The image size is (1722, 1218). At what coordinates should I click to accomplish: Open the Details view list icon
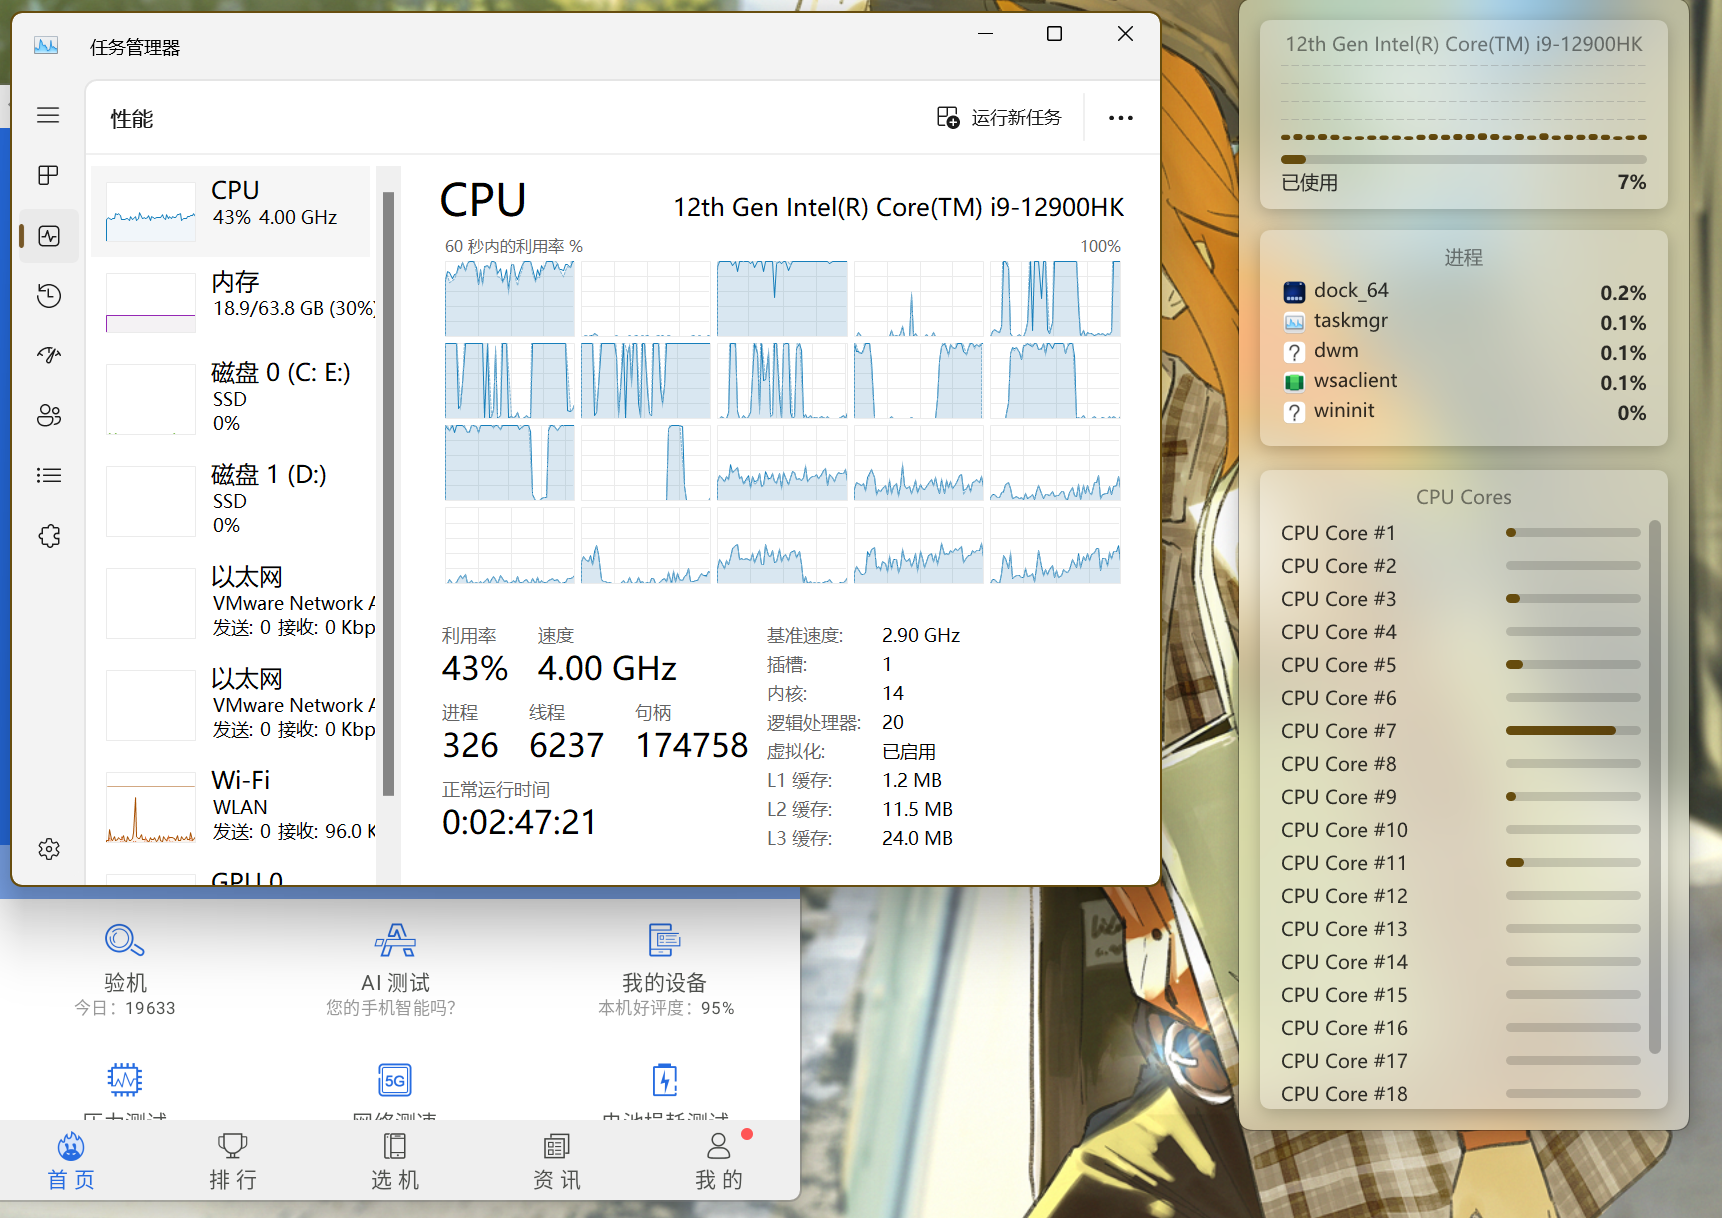(48, 475)
